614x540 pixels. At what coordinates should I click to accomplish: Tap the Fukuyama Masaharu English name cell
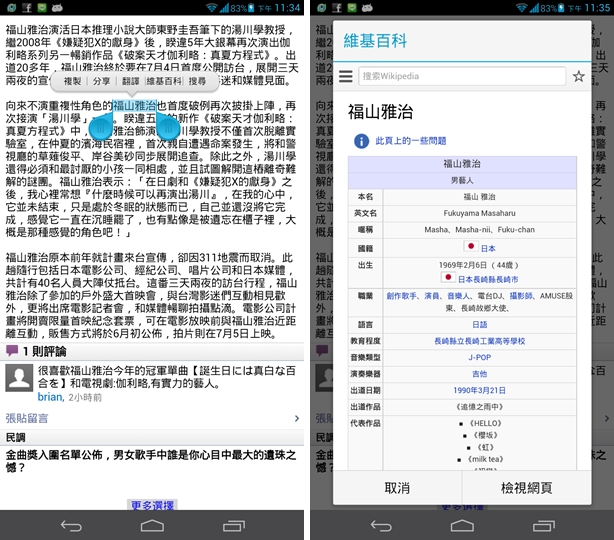tap(480, 213)
